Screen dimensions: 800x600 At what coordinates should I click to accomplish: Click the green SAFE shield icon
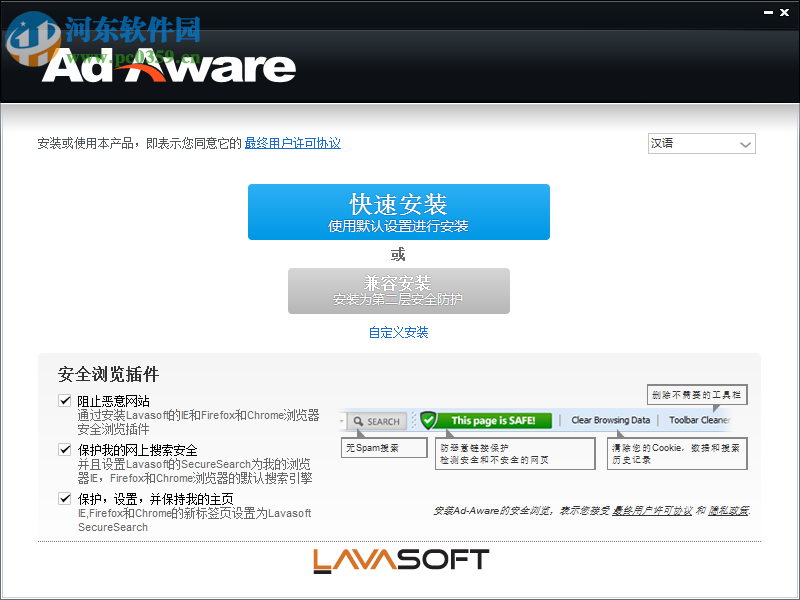(428, 418)
